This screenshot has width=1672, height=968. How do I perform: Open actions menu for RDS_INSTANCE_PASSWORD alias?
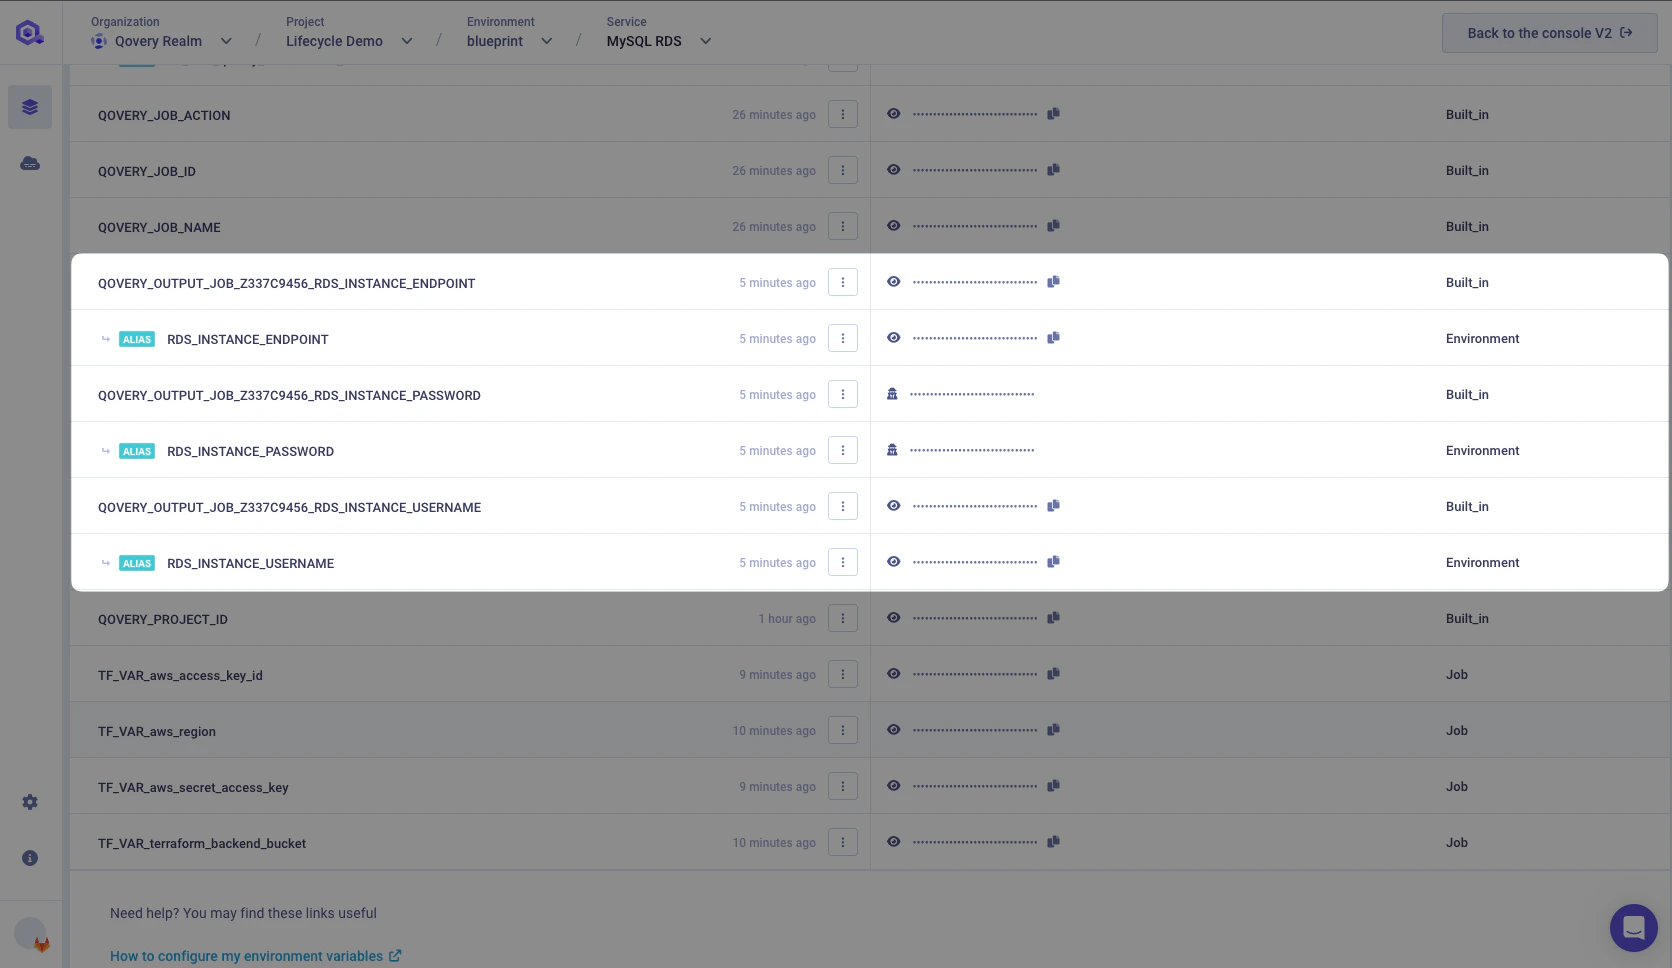[843, 451]
